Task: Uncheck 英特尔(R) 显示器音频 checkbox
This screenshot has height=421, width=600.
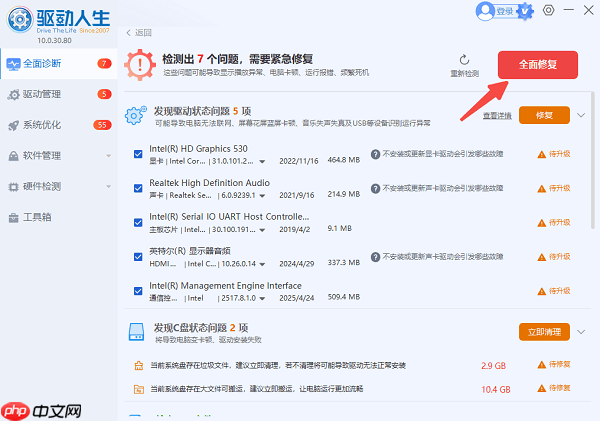Action: click(138, 257)
